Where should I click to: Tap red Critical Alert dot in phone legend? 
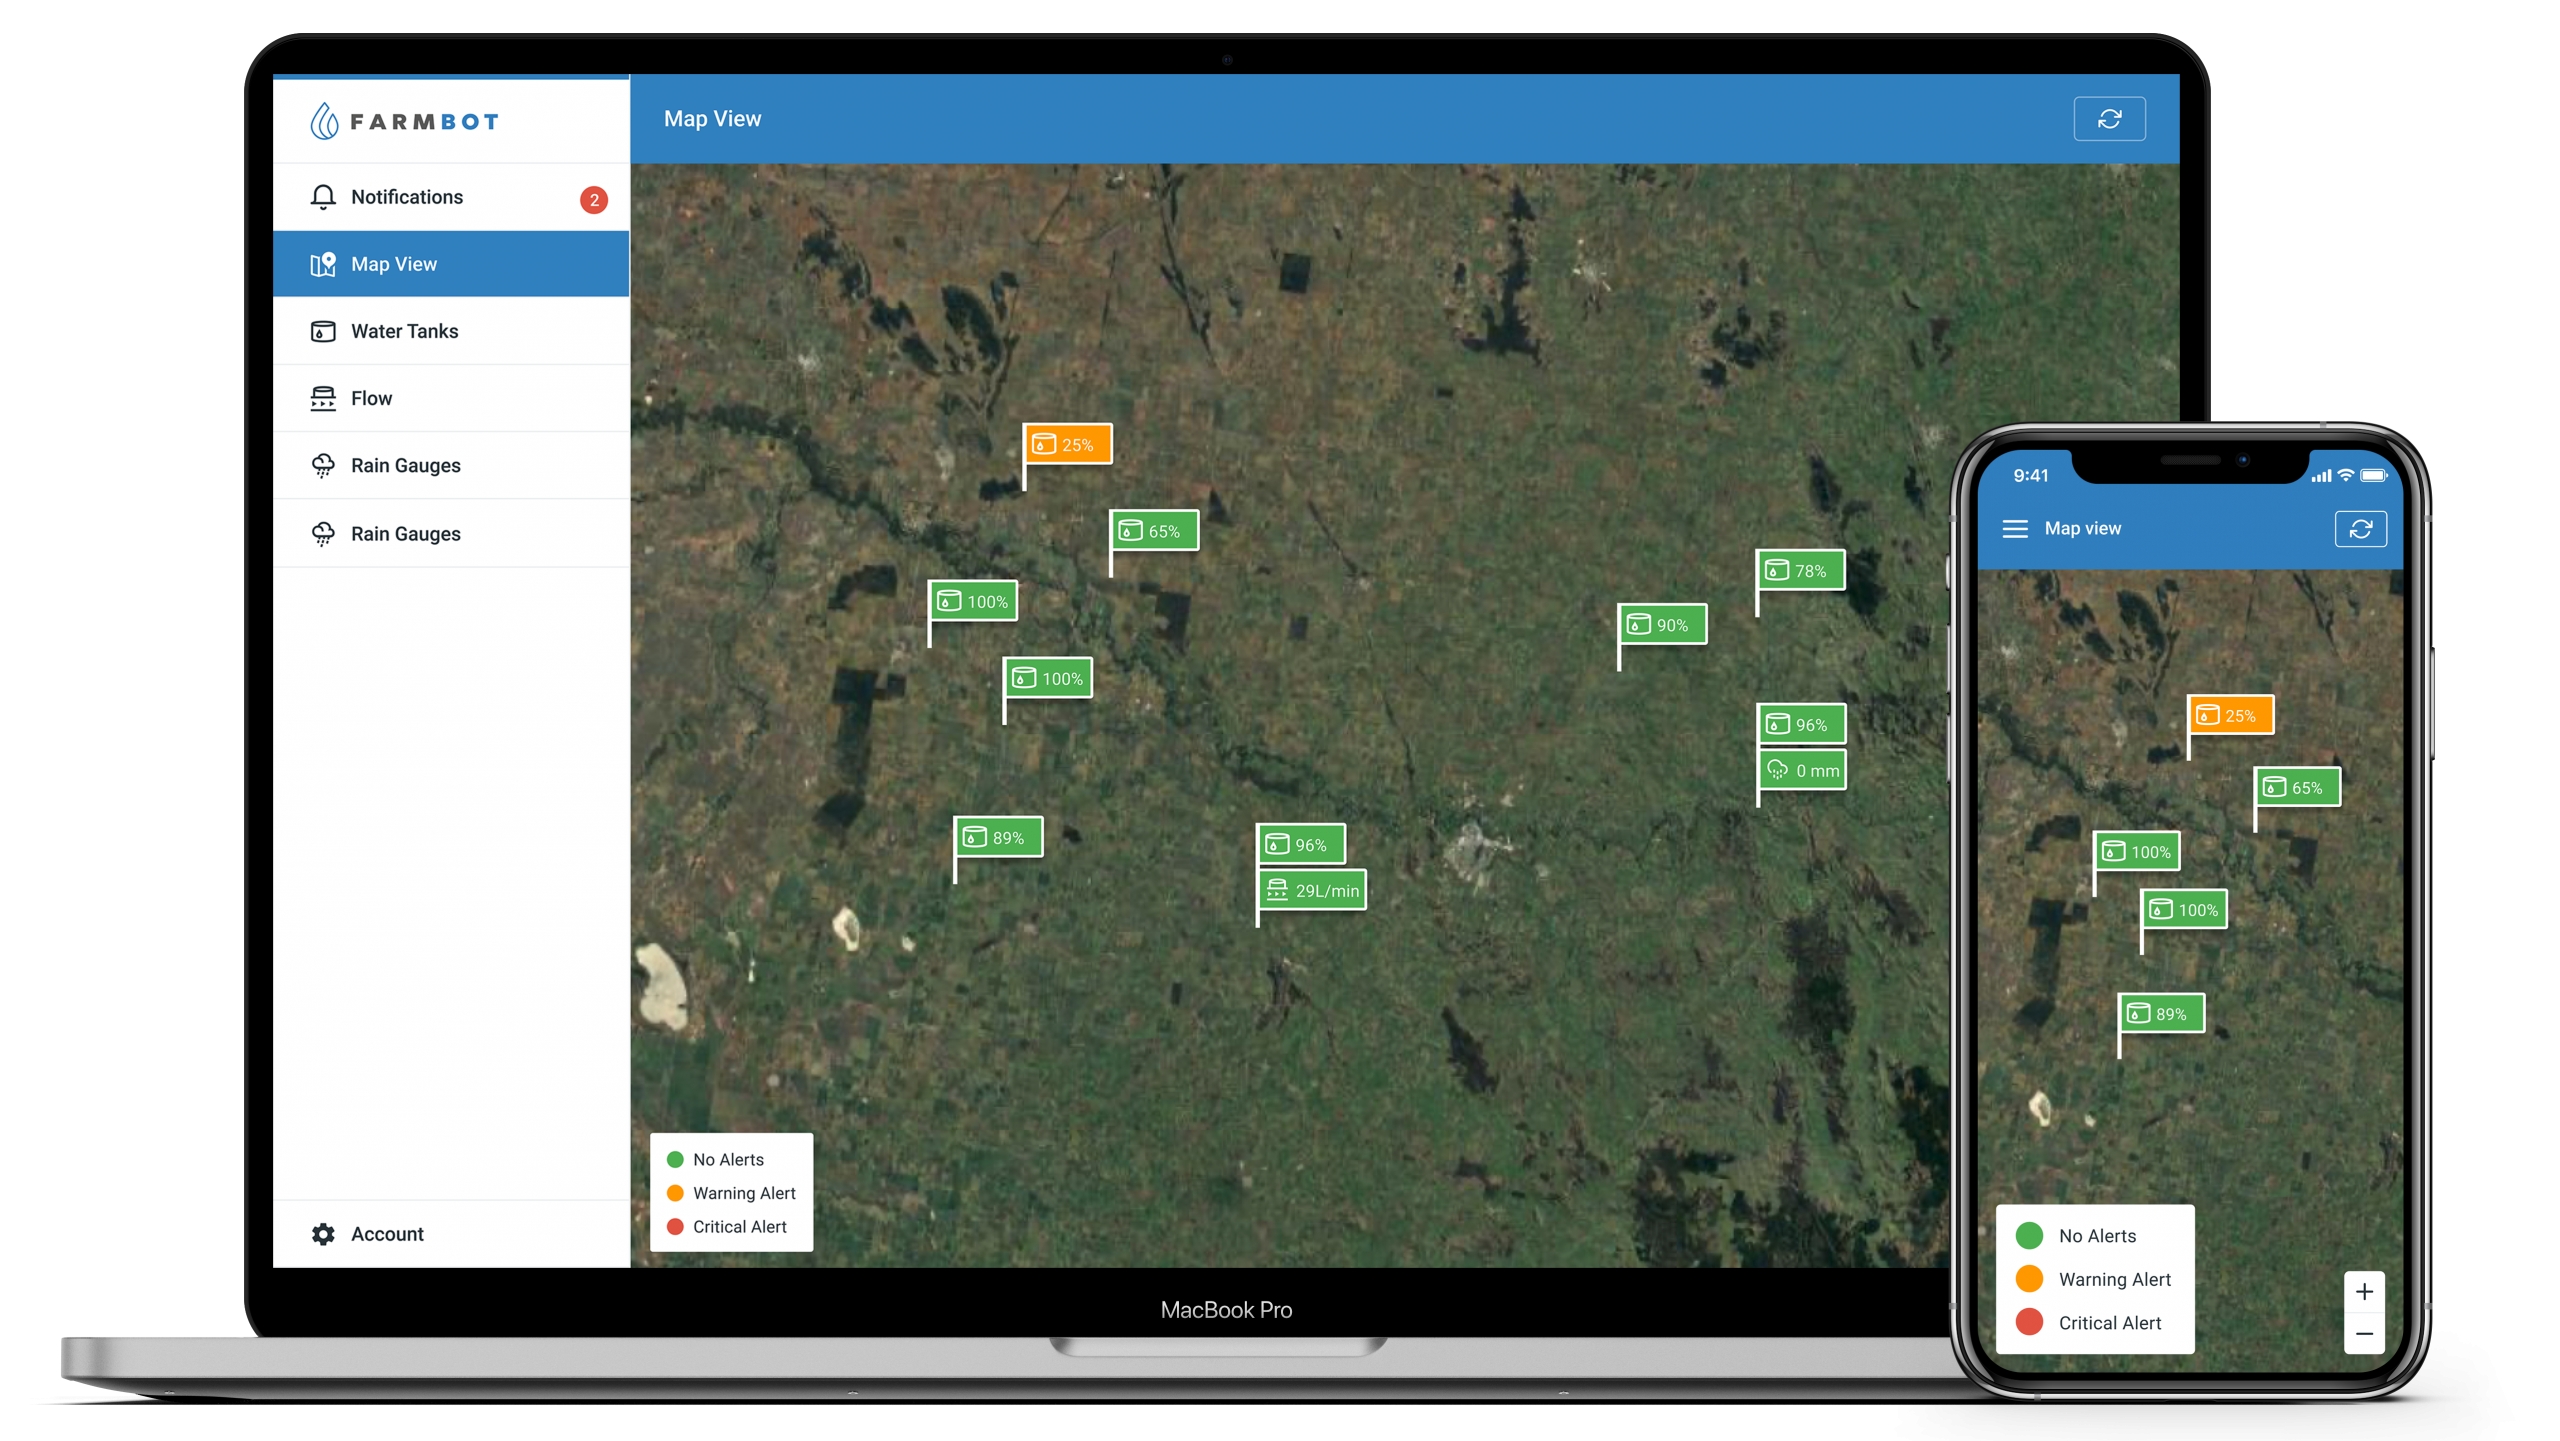click(2029, 1322)
